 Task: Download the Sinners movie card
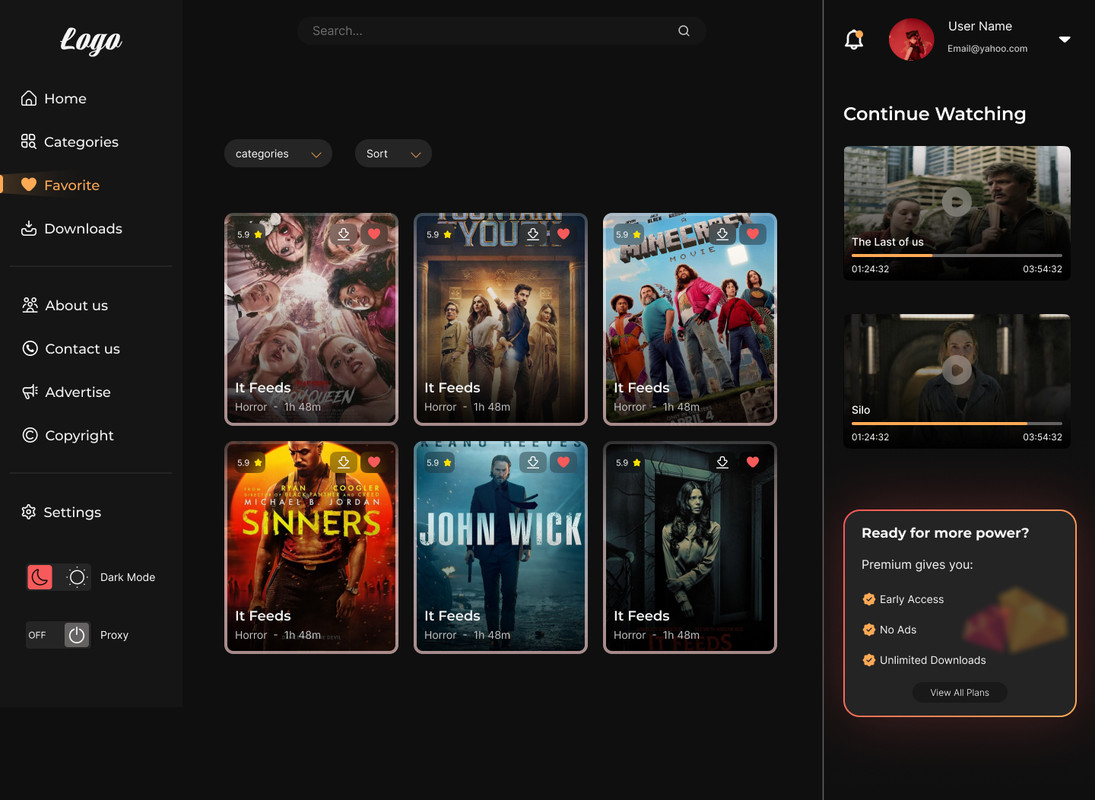(x=344, y=462)
